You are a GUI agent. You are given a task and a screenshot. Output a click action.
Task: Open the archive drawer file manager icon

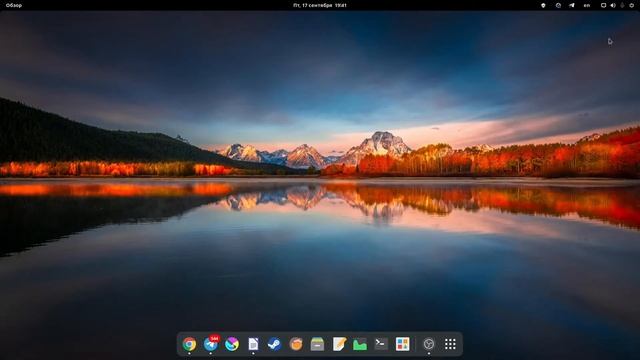pyautogui.click(x=317, y=344)
